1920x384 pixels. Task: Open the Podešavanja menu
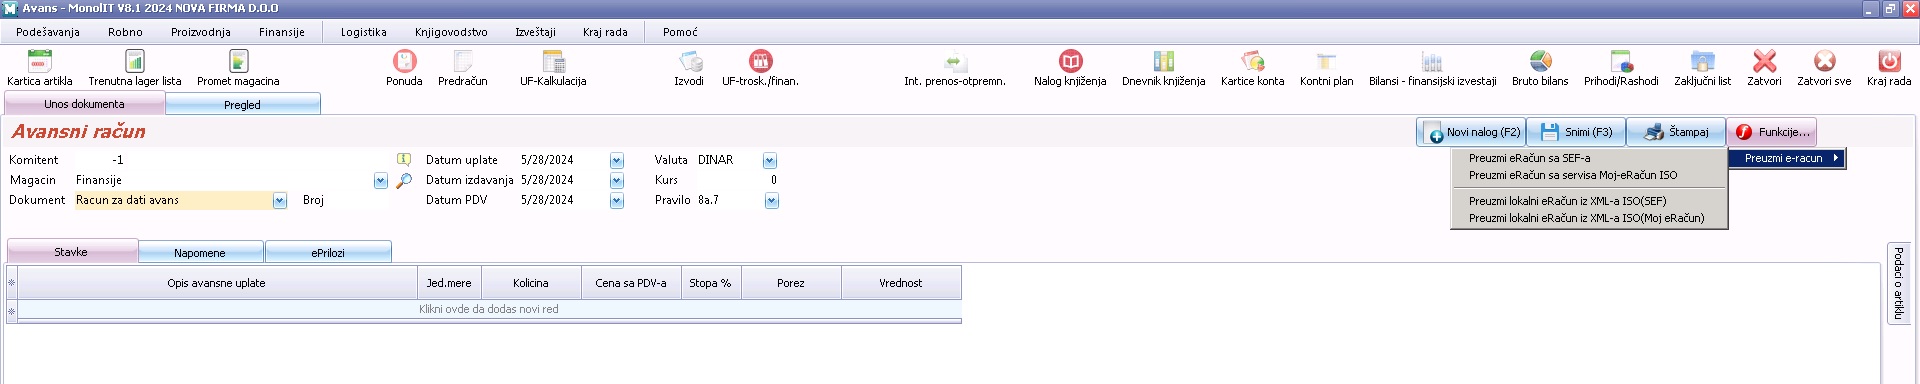point(48,32)
